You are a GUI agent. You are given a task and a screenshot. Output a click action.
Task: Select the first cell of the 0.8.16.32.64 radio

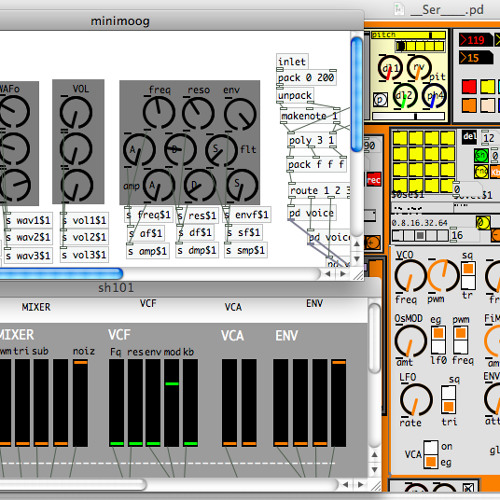[397, 236]
